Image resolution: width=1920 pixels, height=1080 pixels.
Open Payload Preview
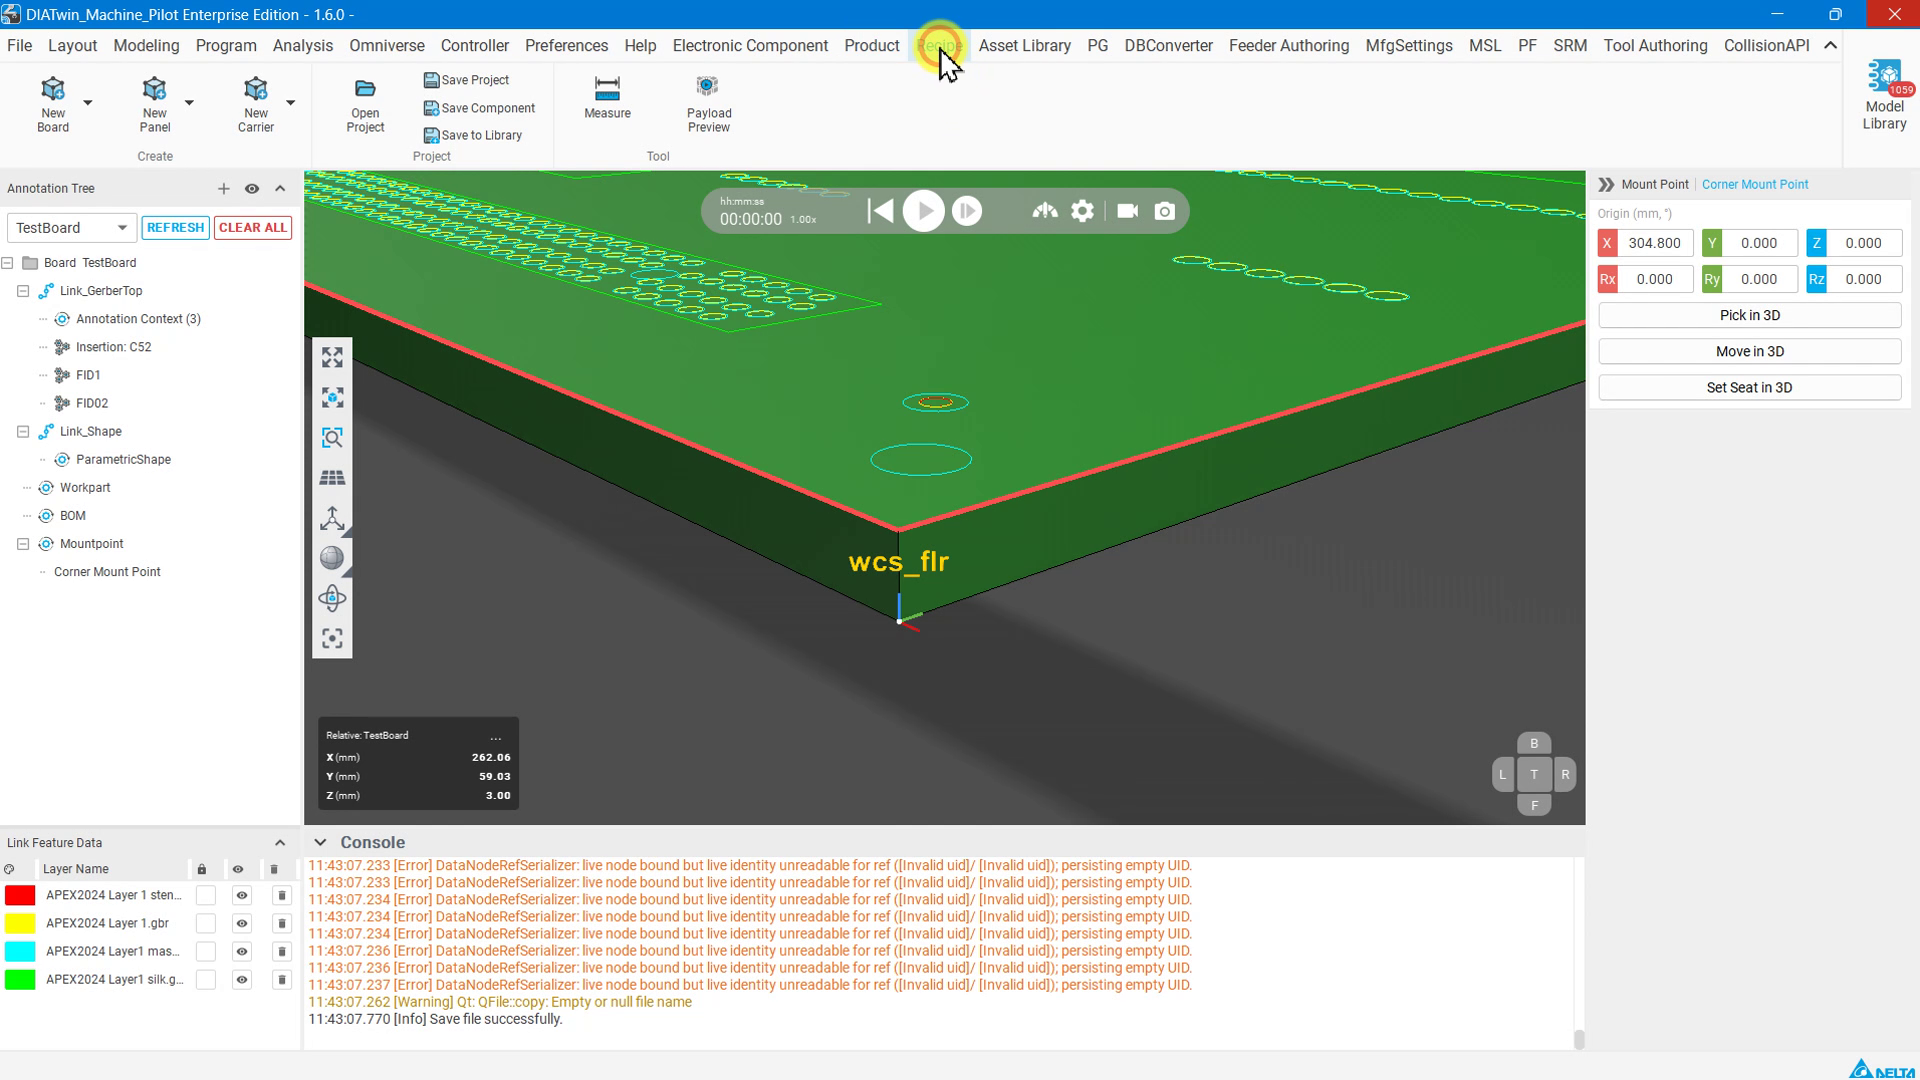coord(709,104)
